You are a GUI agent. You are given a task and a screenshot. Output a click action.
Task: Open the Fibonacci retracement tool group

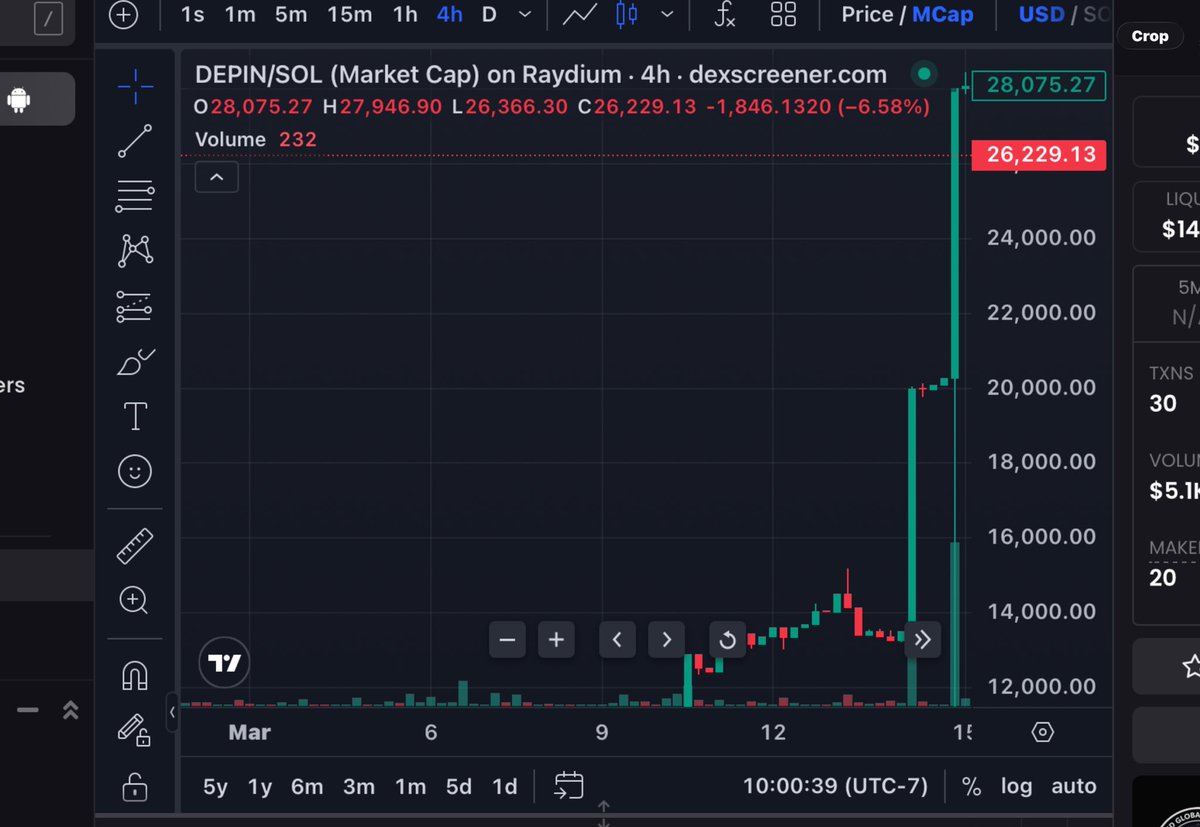coord(135,196)
